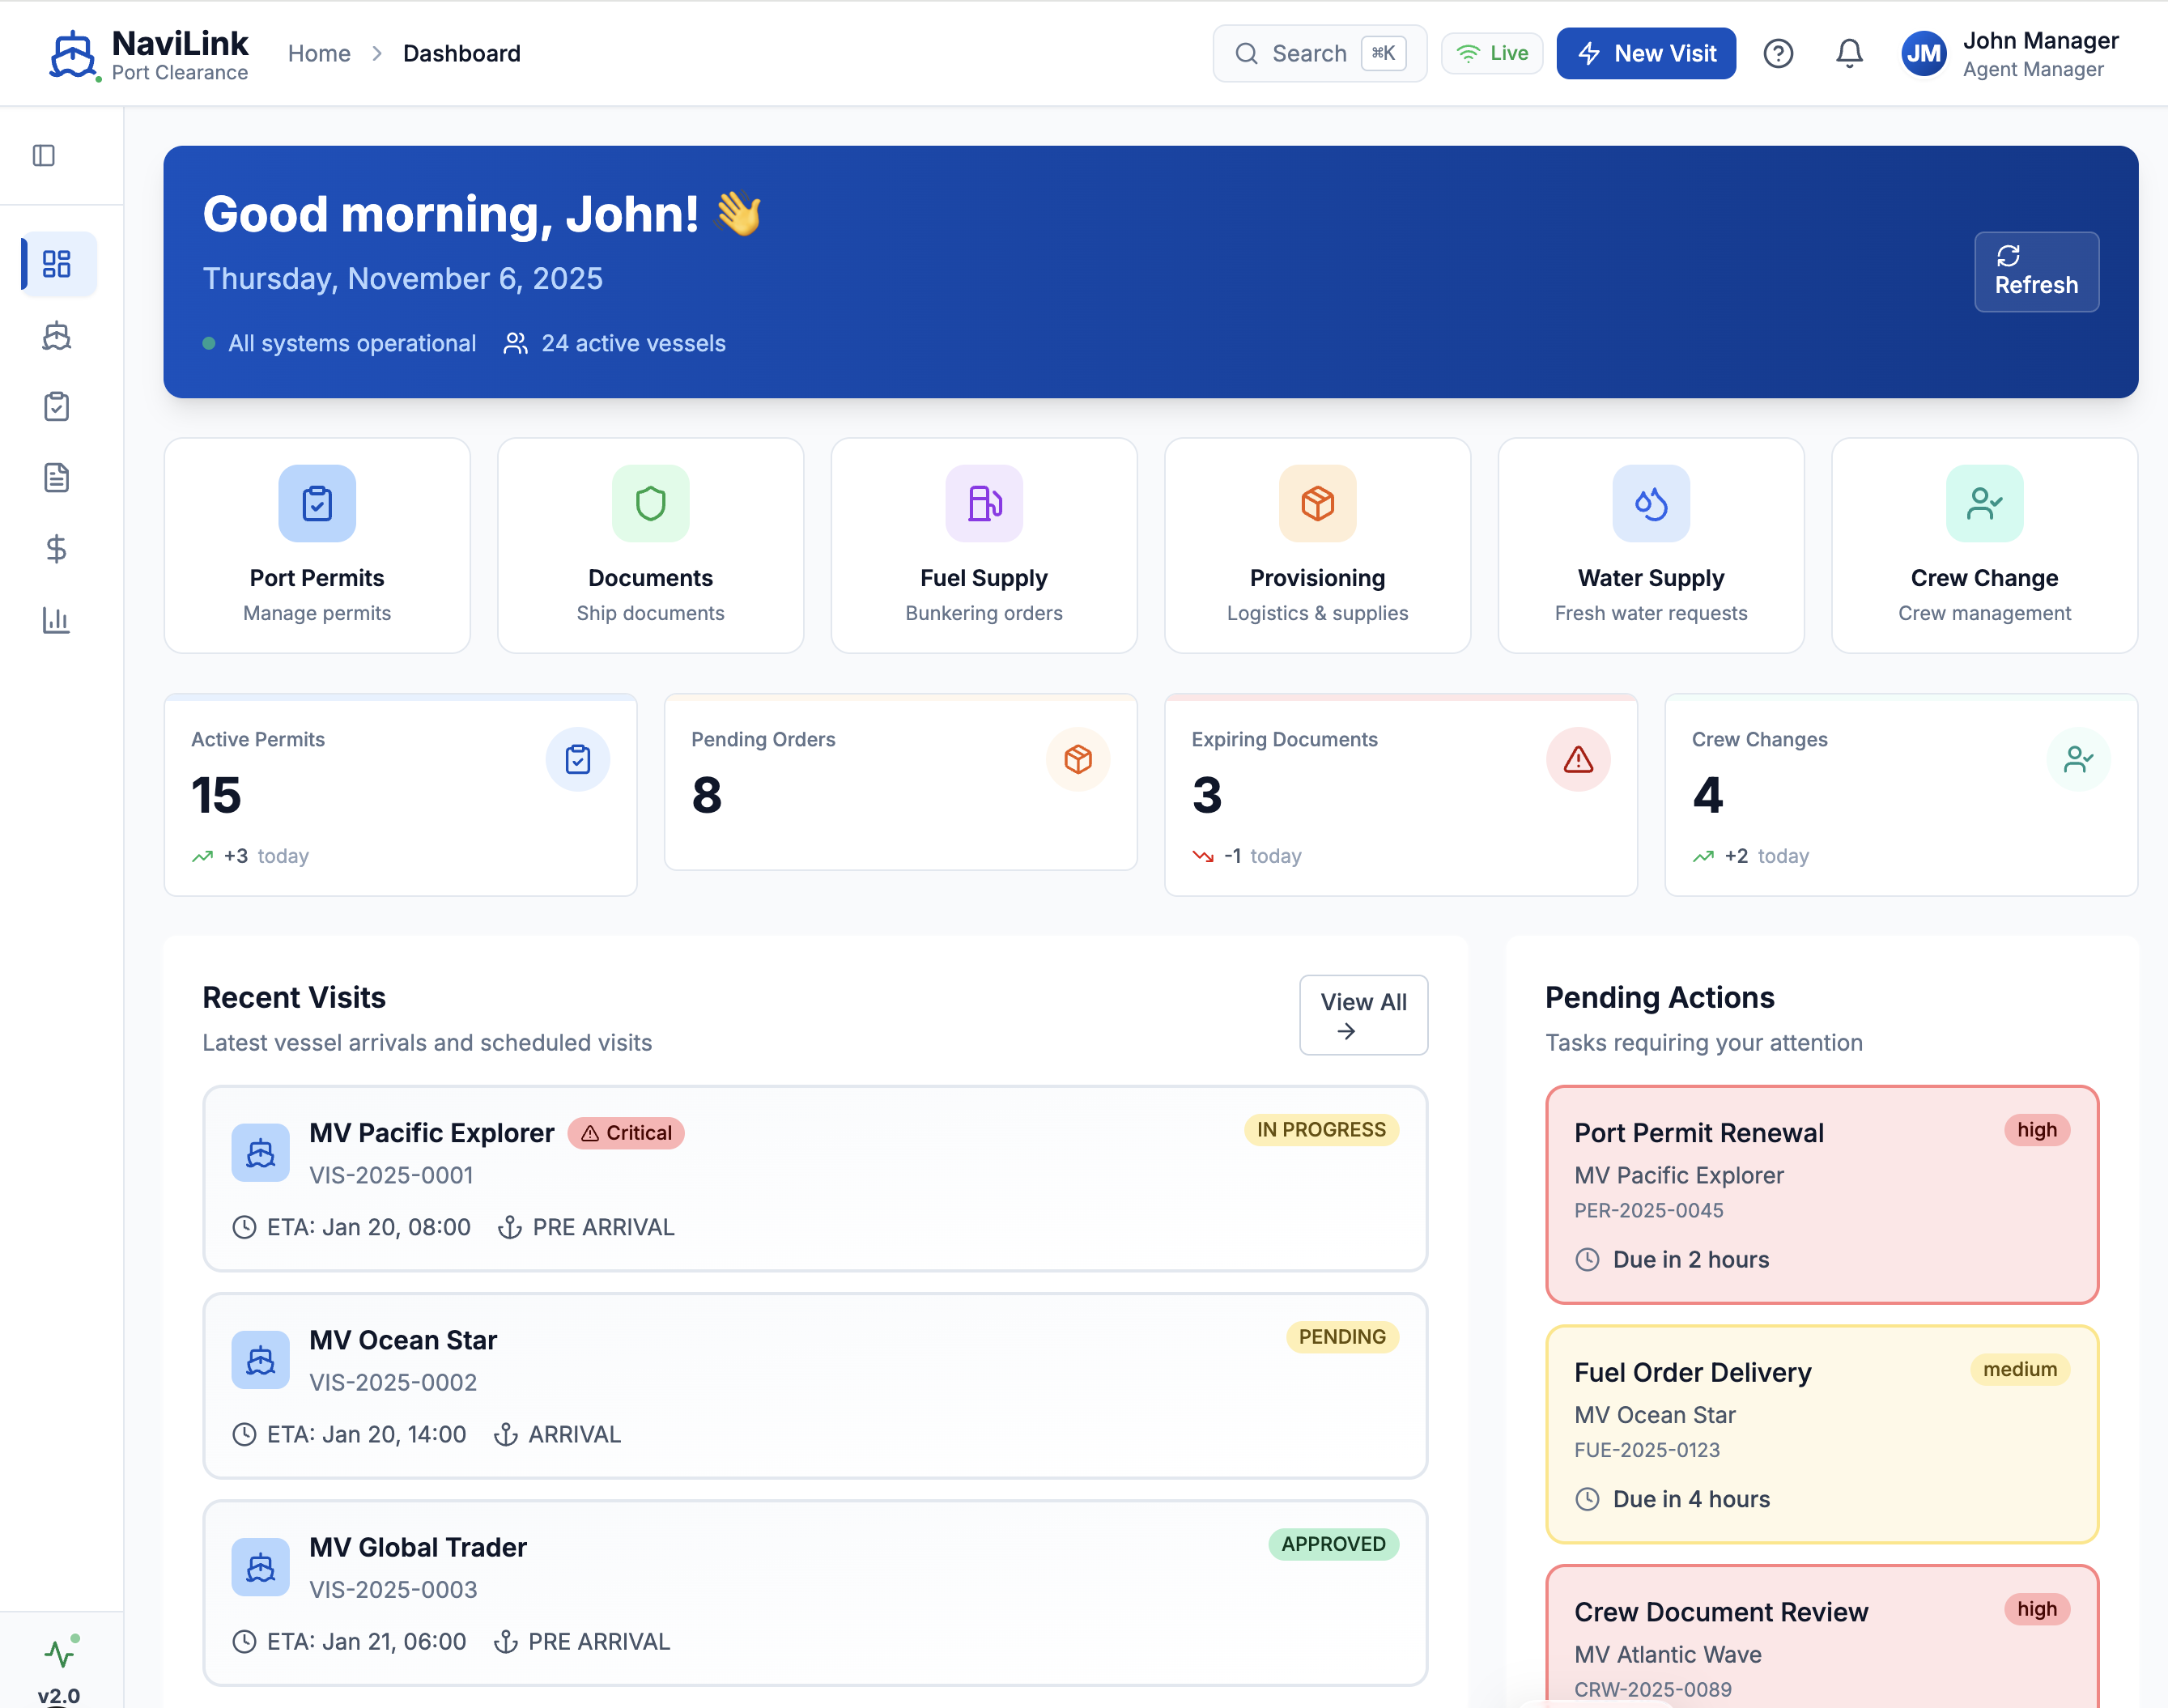Refresh the dashboard data
This screenshot has height=1708, width=2168.
pos(2036,271)
